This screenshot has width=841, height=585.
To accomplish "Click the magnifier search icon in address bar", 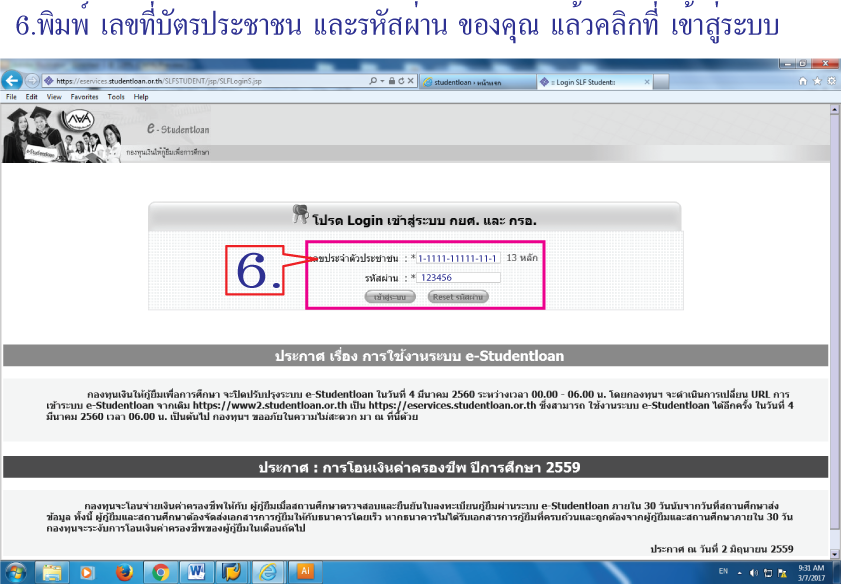I will coord(373,81).
